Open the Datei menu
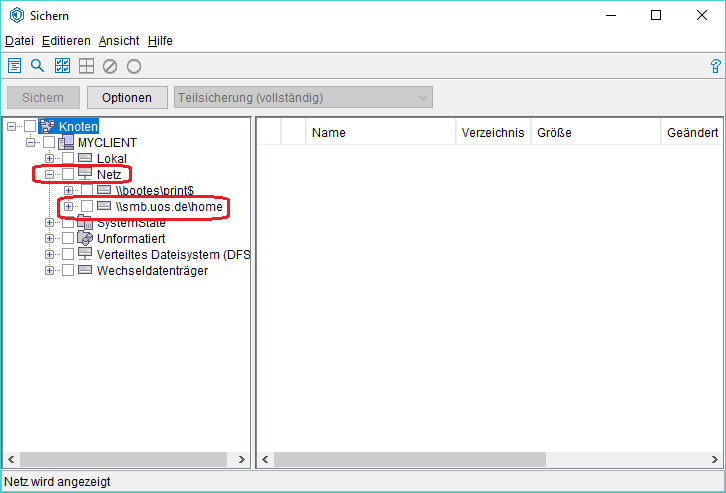This screenshot has width=726, height=493. coord(19,41)
